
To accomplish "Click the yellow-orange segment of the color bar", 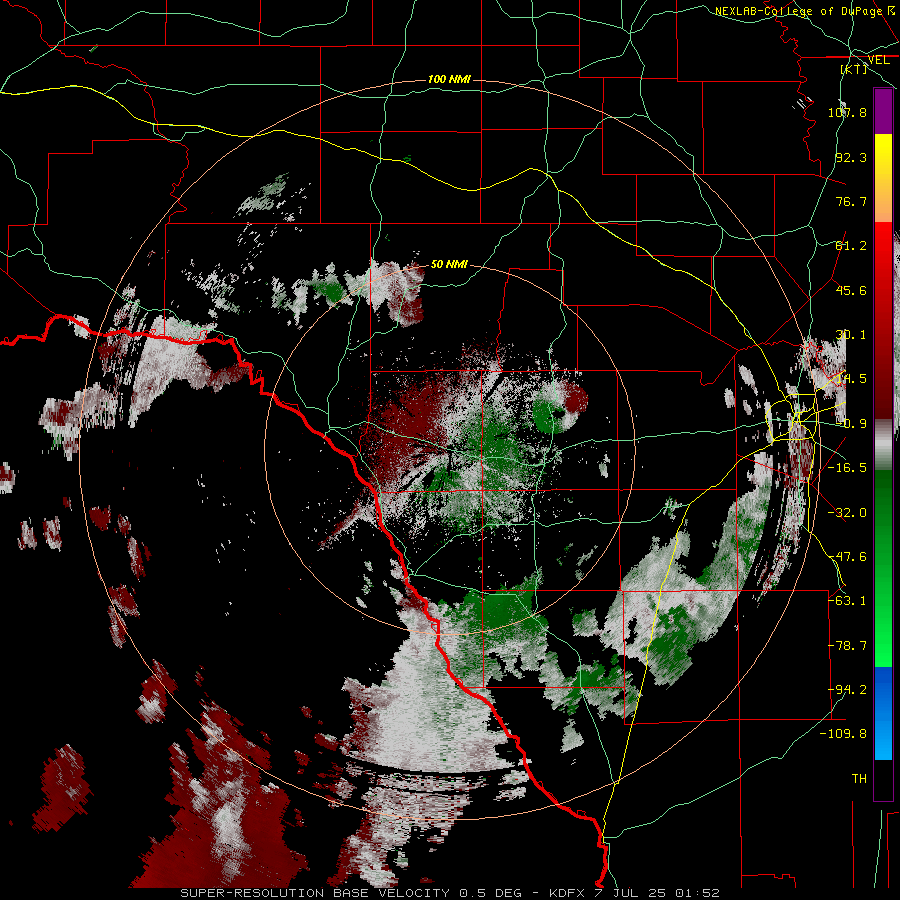I will pyautogui.click(x=883, y=178).
